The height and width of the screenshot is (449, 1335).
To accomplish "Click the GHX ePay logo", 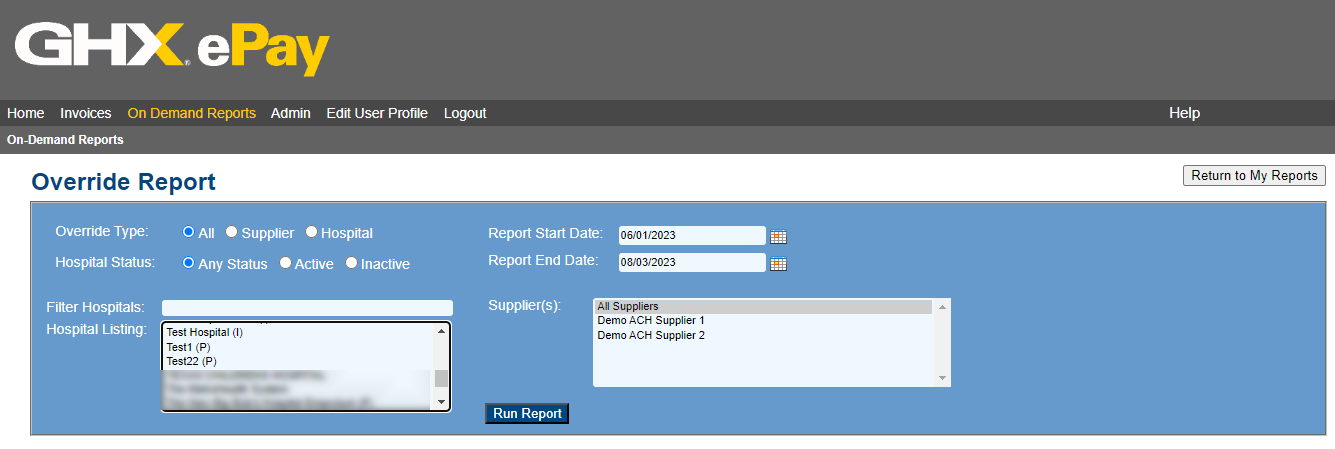I will pos(172,50).
